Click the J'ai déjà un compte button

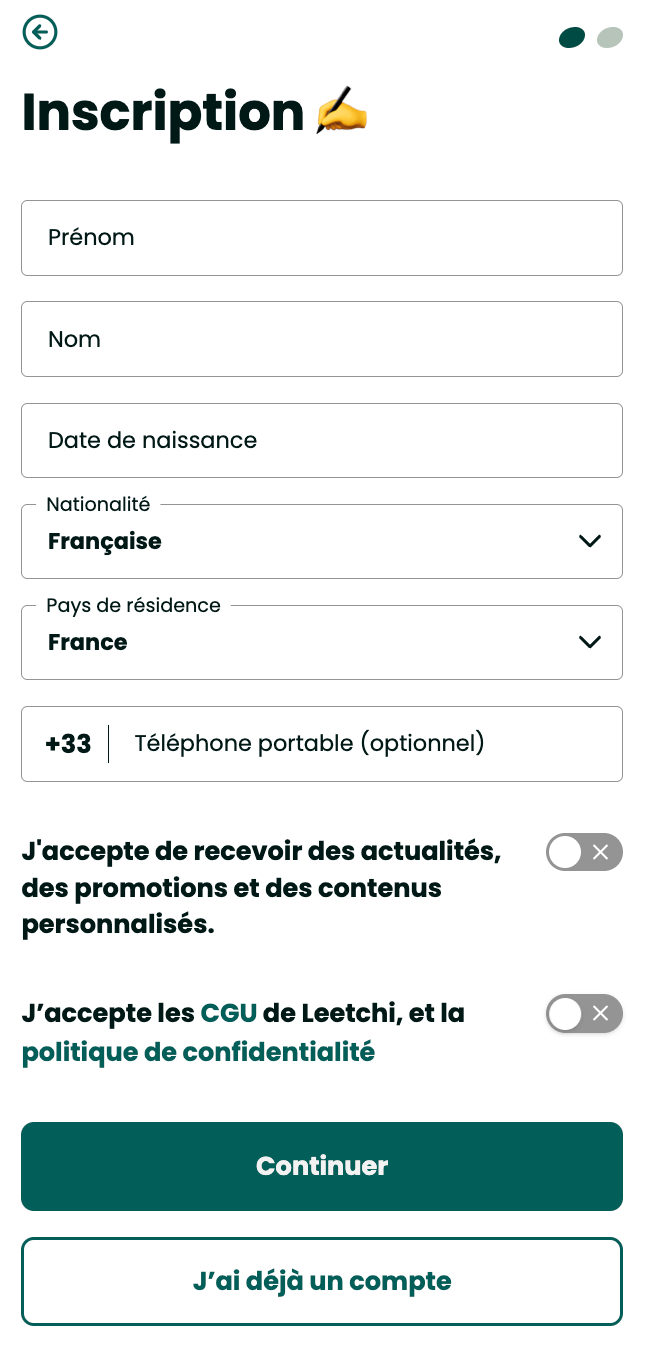pos(322,1281)
